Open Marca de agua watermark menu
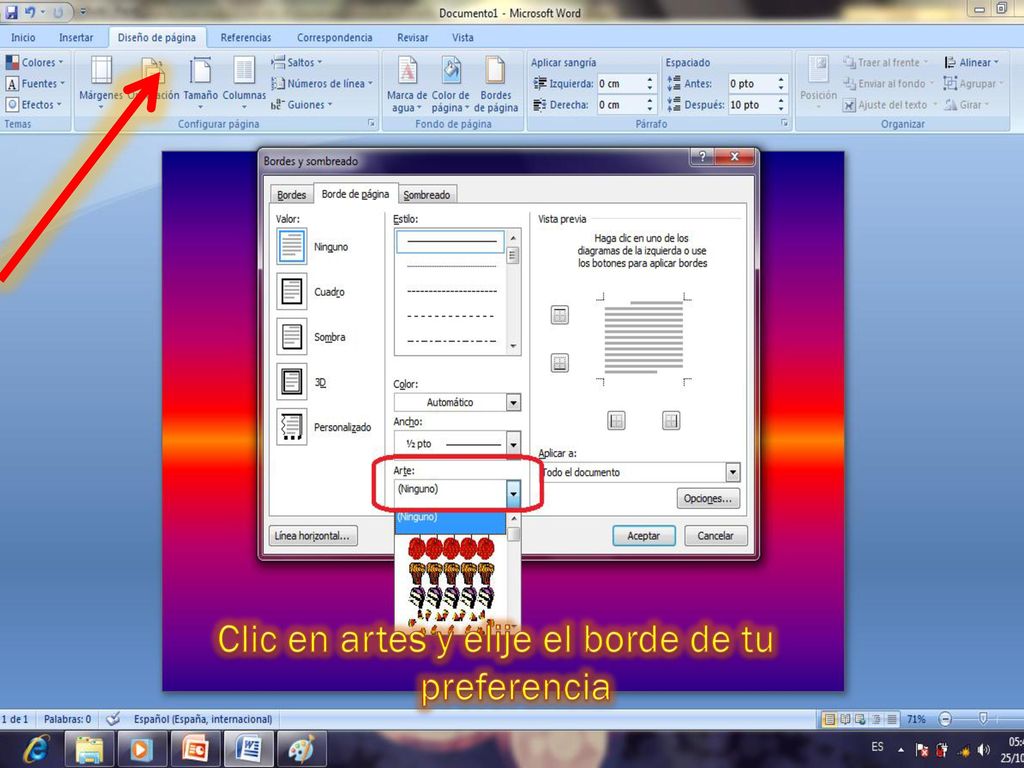This screenshot has width=1024, height=768. 407,84
